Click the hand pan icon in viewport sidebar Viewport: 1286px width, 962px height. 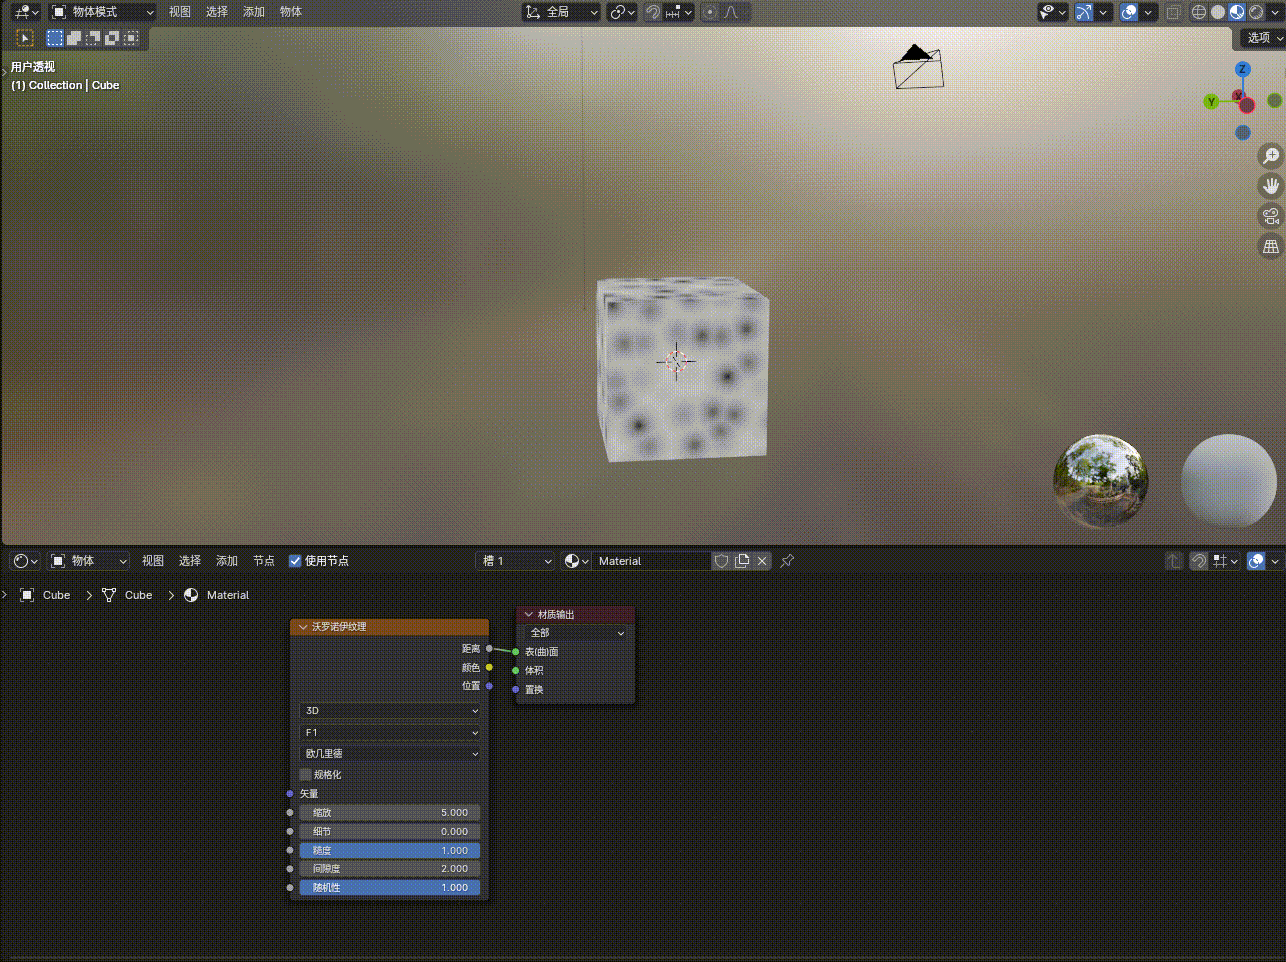(x=1269, y=185)
